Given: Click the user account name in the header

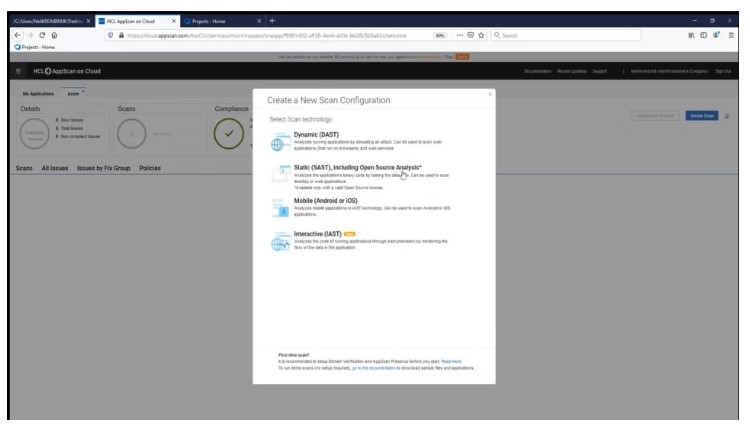Looking at the screenshot, I should [669, 71].
